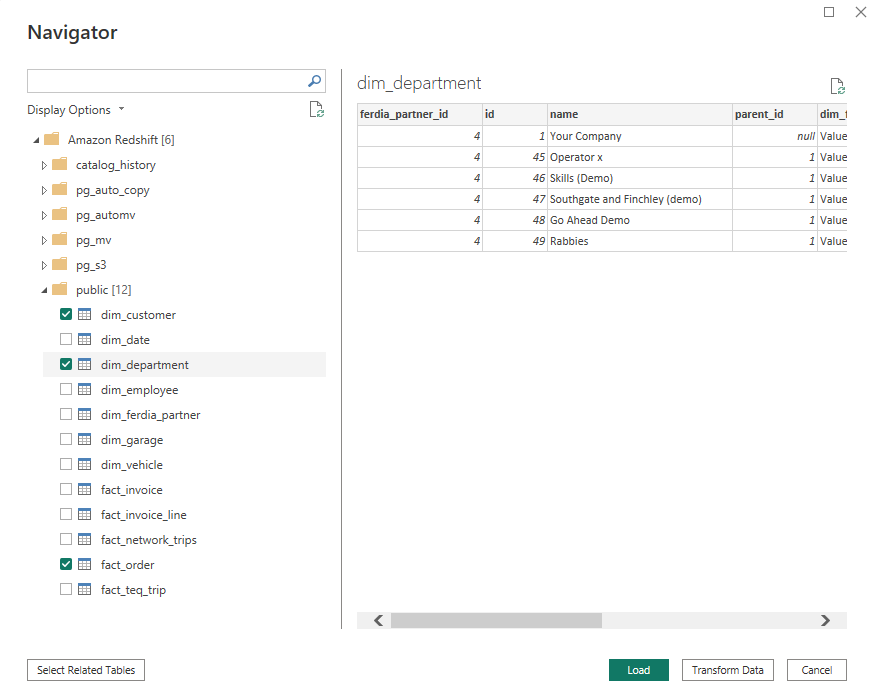
Task: Click the id column header
Action: click(515, 114)
